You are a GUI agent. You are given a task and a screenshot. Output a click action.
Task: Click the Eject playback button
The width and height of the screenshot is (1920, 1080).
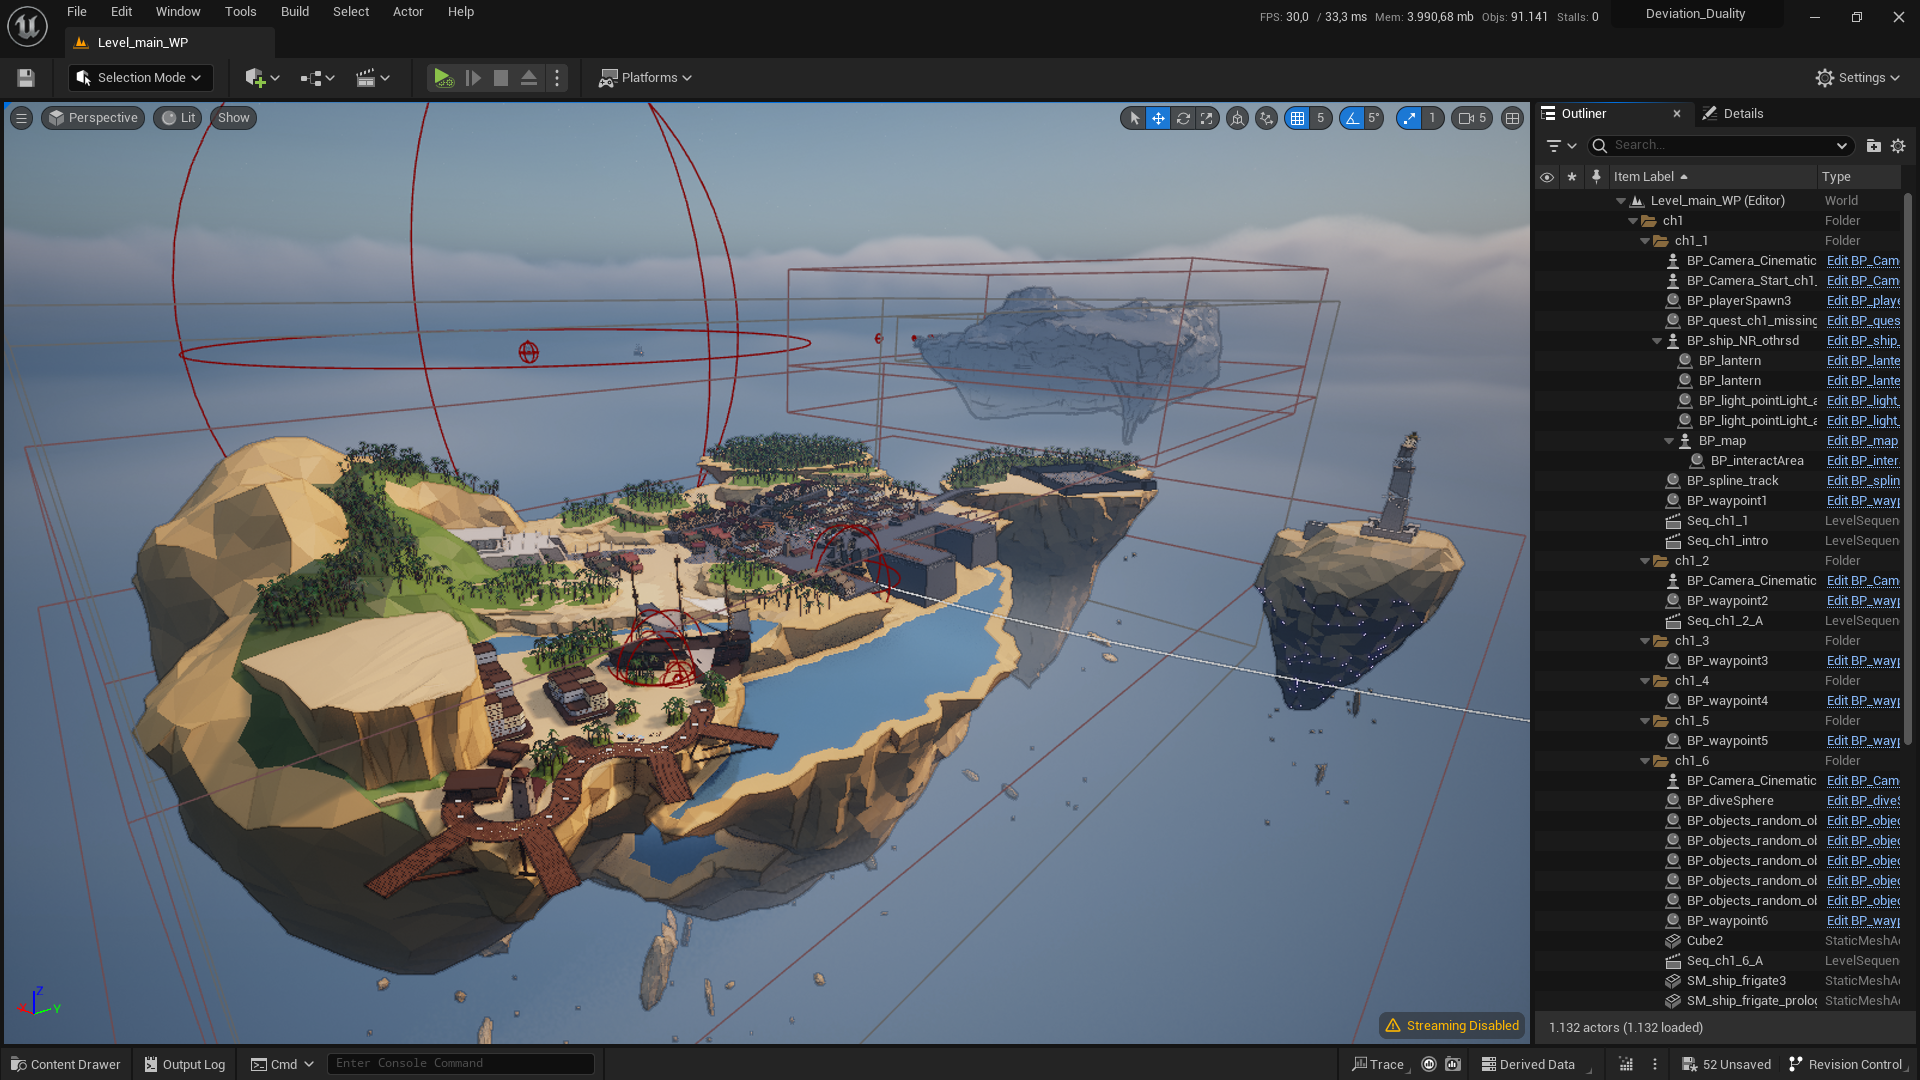(x=529, y=78)
